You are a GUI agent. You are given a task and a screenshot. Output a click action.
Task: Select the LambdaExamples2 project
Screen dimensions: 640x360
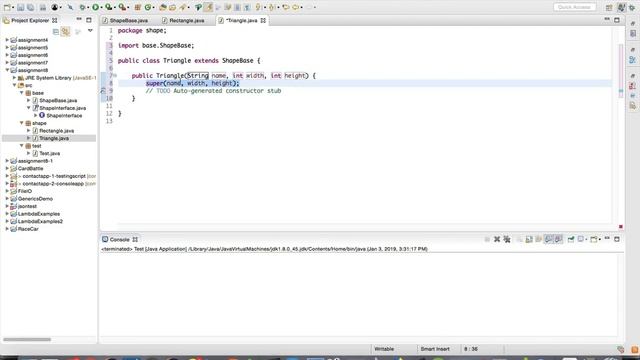[40, 221]
